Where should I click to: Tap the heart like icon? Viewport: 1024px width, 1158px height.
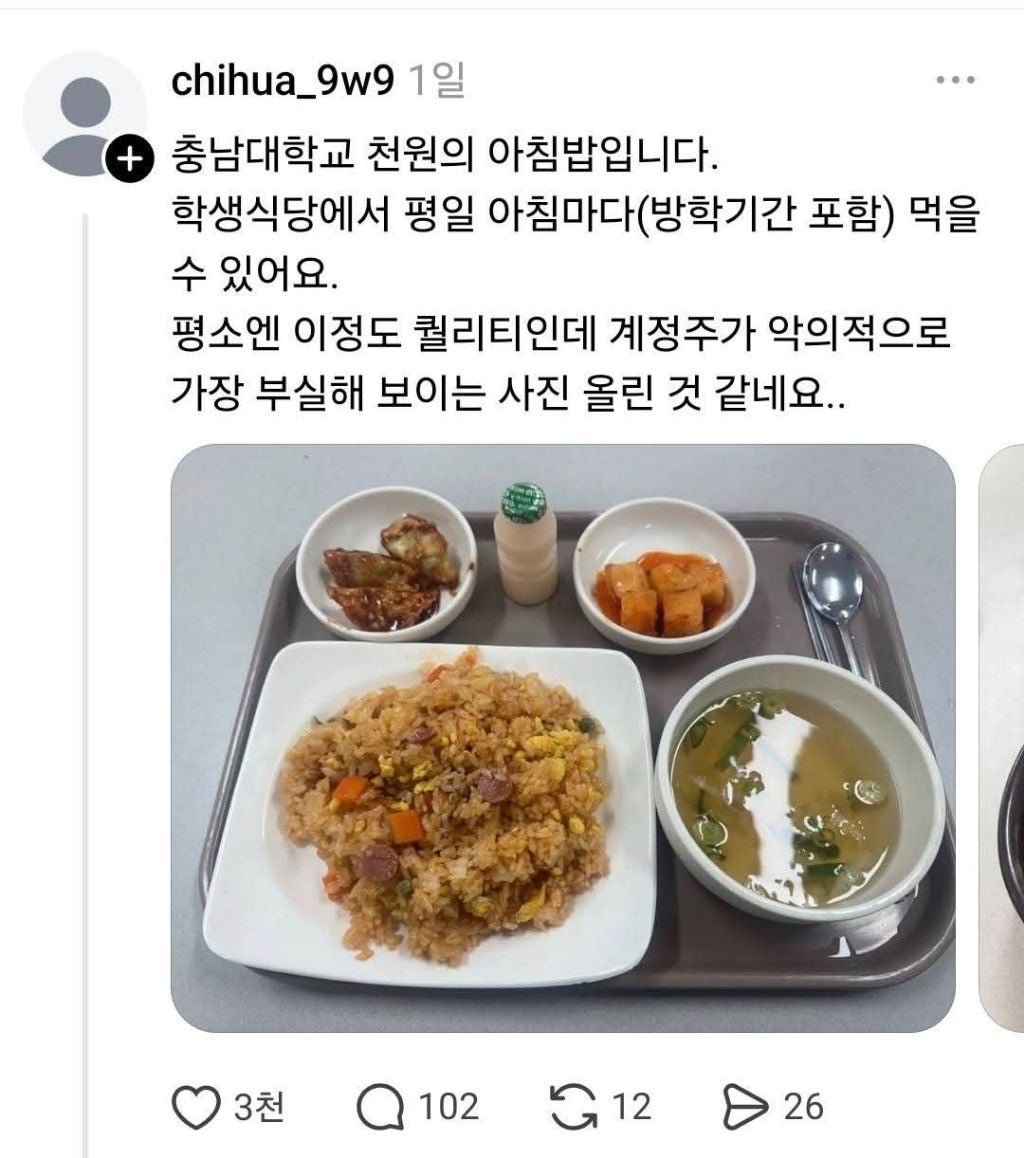[x=196, y=1107]
